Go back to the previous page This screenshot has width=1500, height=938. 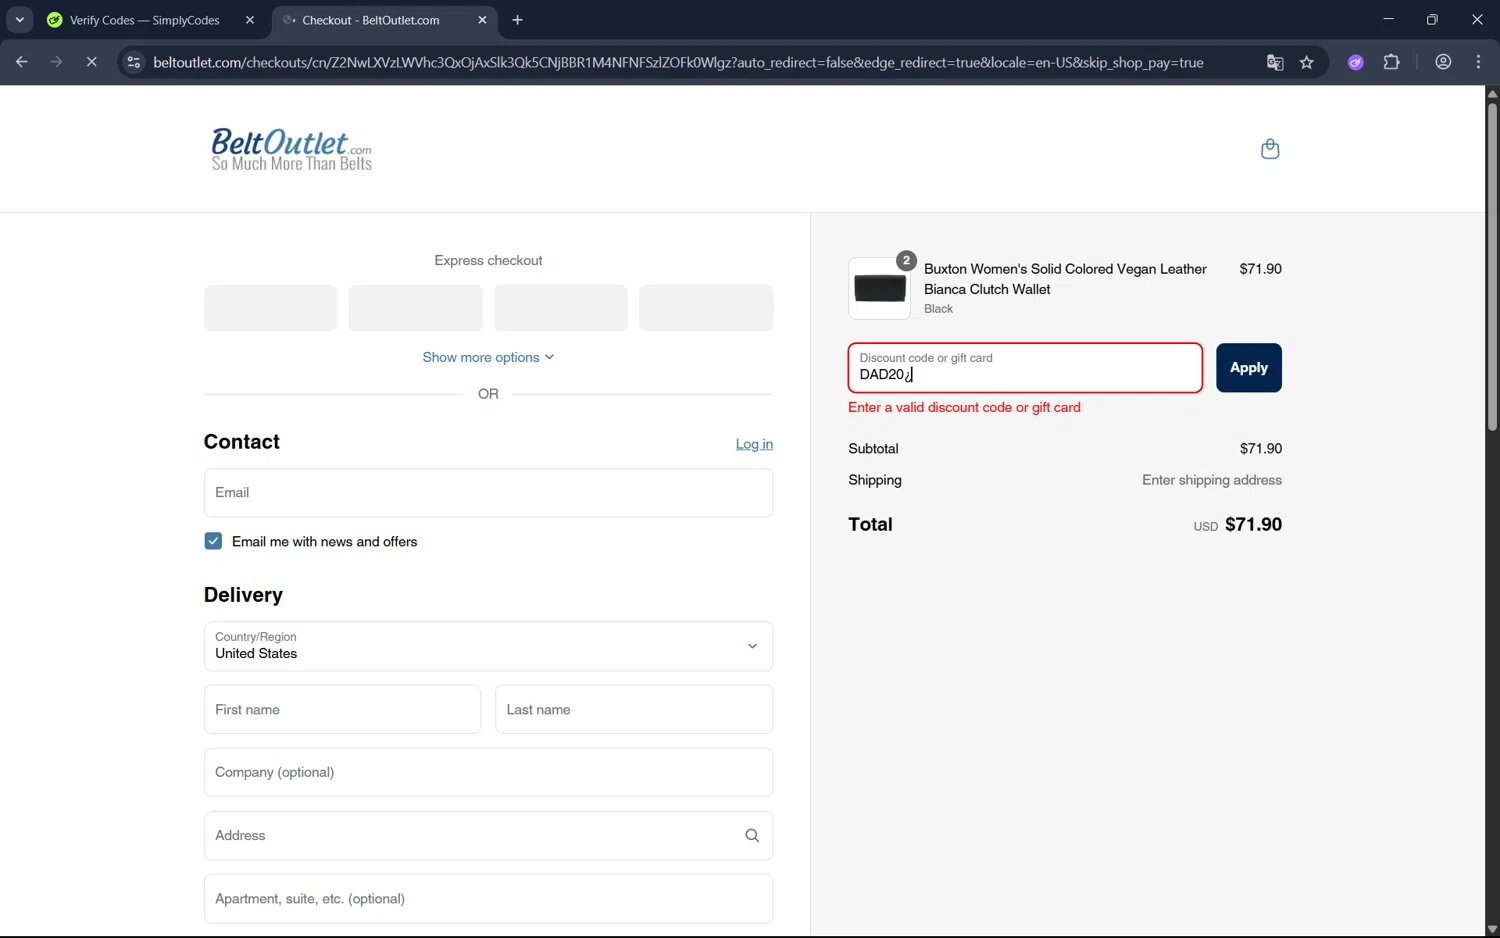tap(21, 62)
